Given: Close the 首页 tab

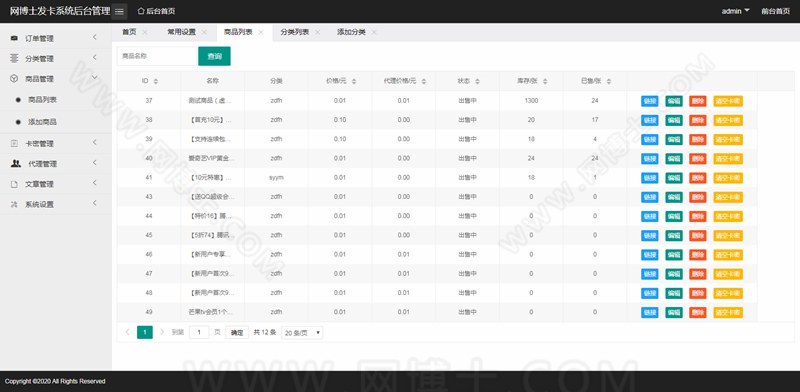Looking at the screenshot, I should coord(144,32).
